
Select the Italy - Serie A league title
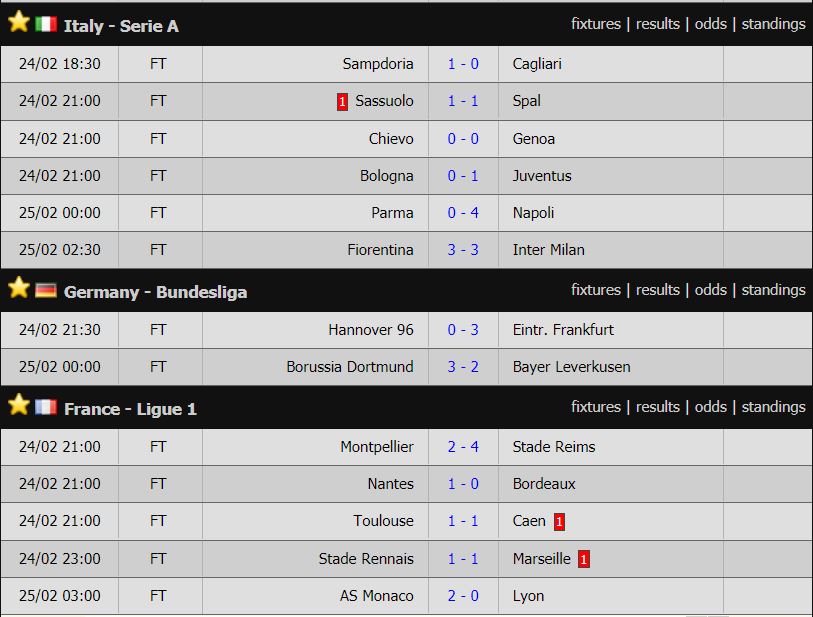[x=121, y=26]
